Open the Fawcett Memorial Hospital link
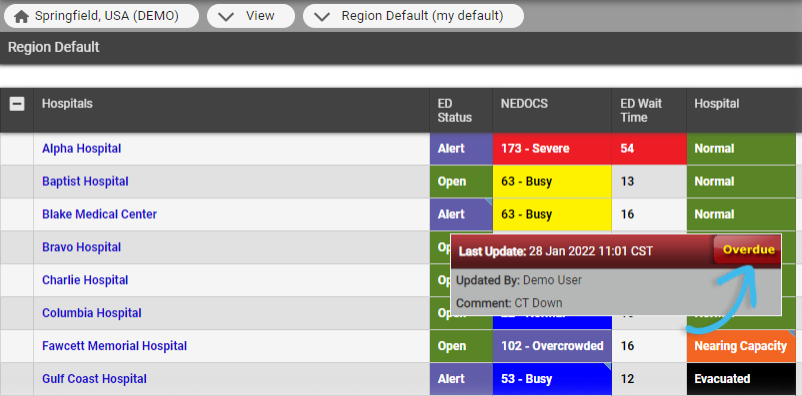 (x=114, y=346)
